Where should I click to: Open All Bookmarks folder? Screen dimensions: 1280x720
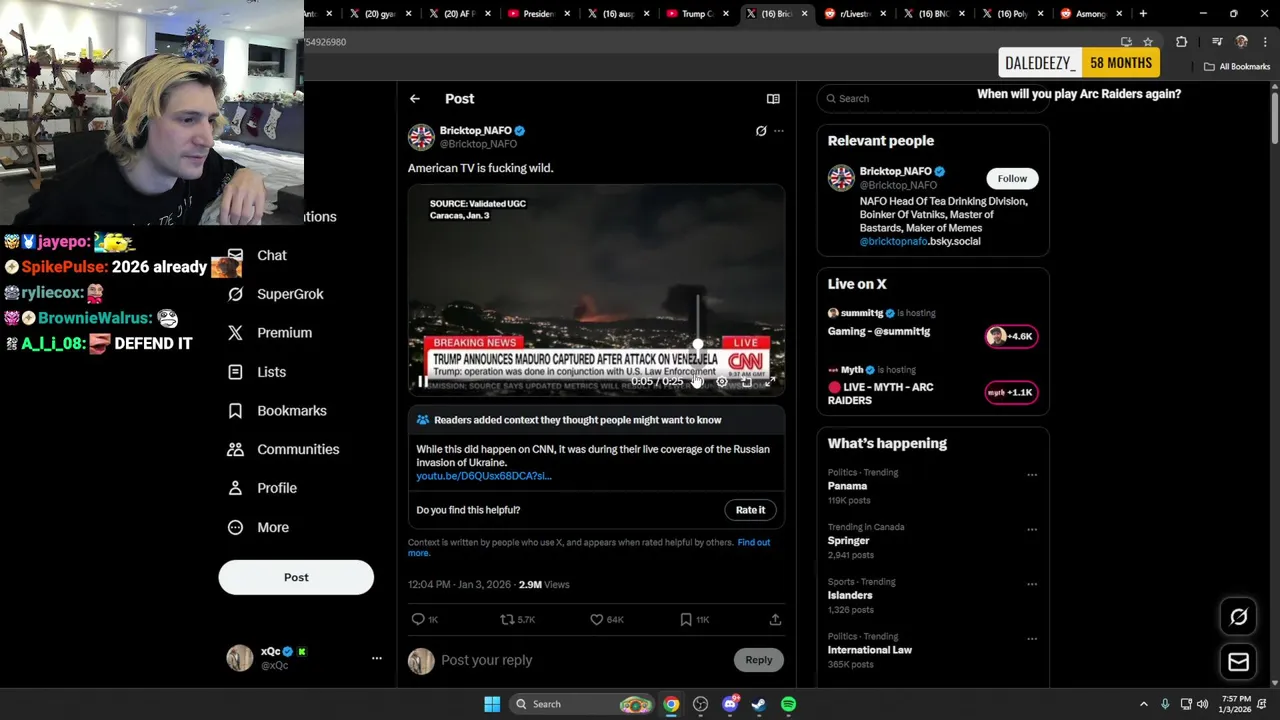(x=1237, y=67)
